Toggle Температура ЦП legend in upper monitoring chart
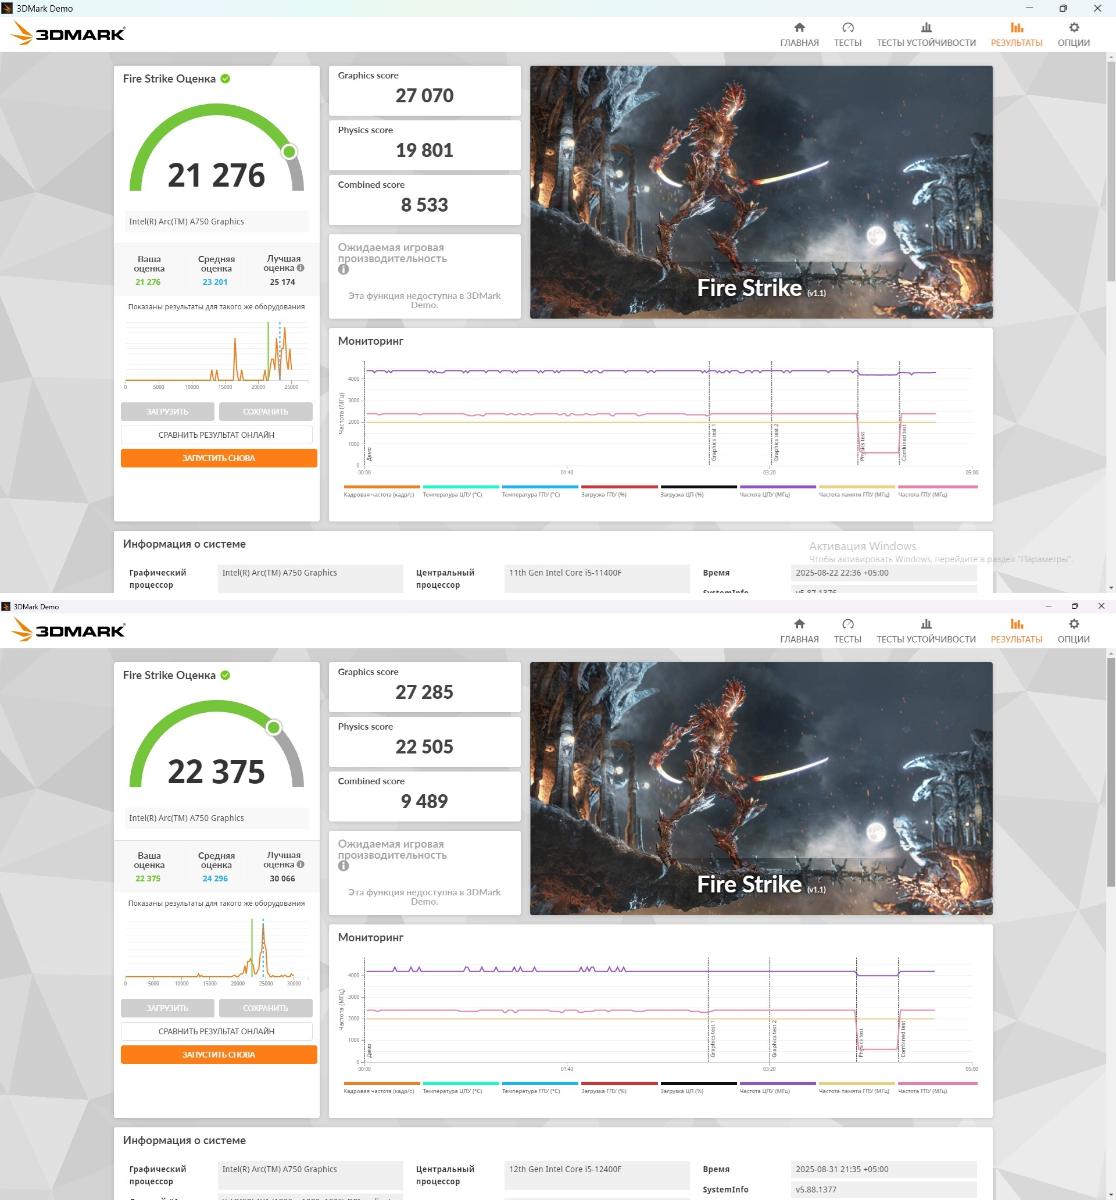Image resolution: width=1116 pixels, height=1200 pixels. pos(461,491)
